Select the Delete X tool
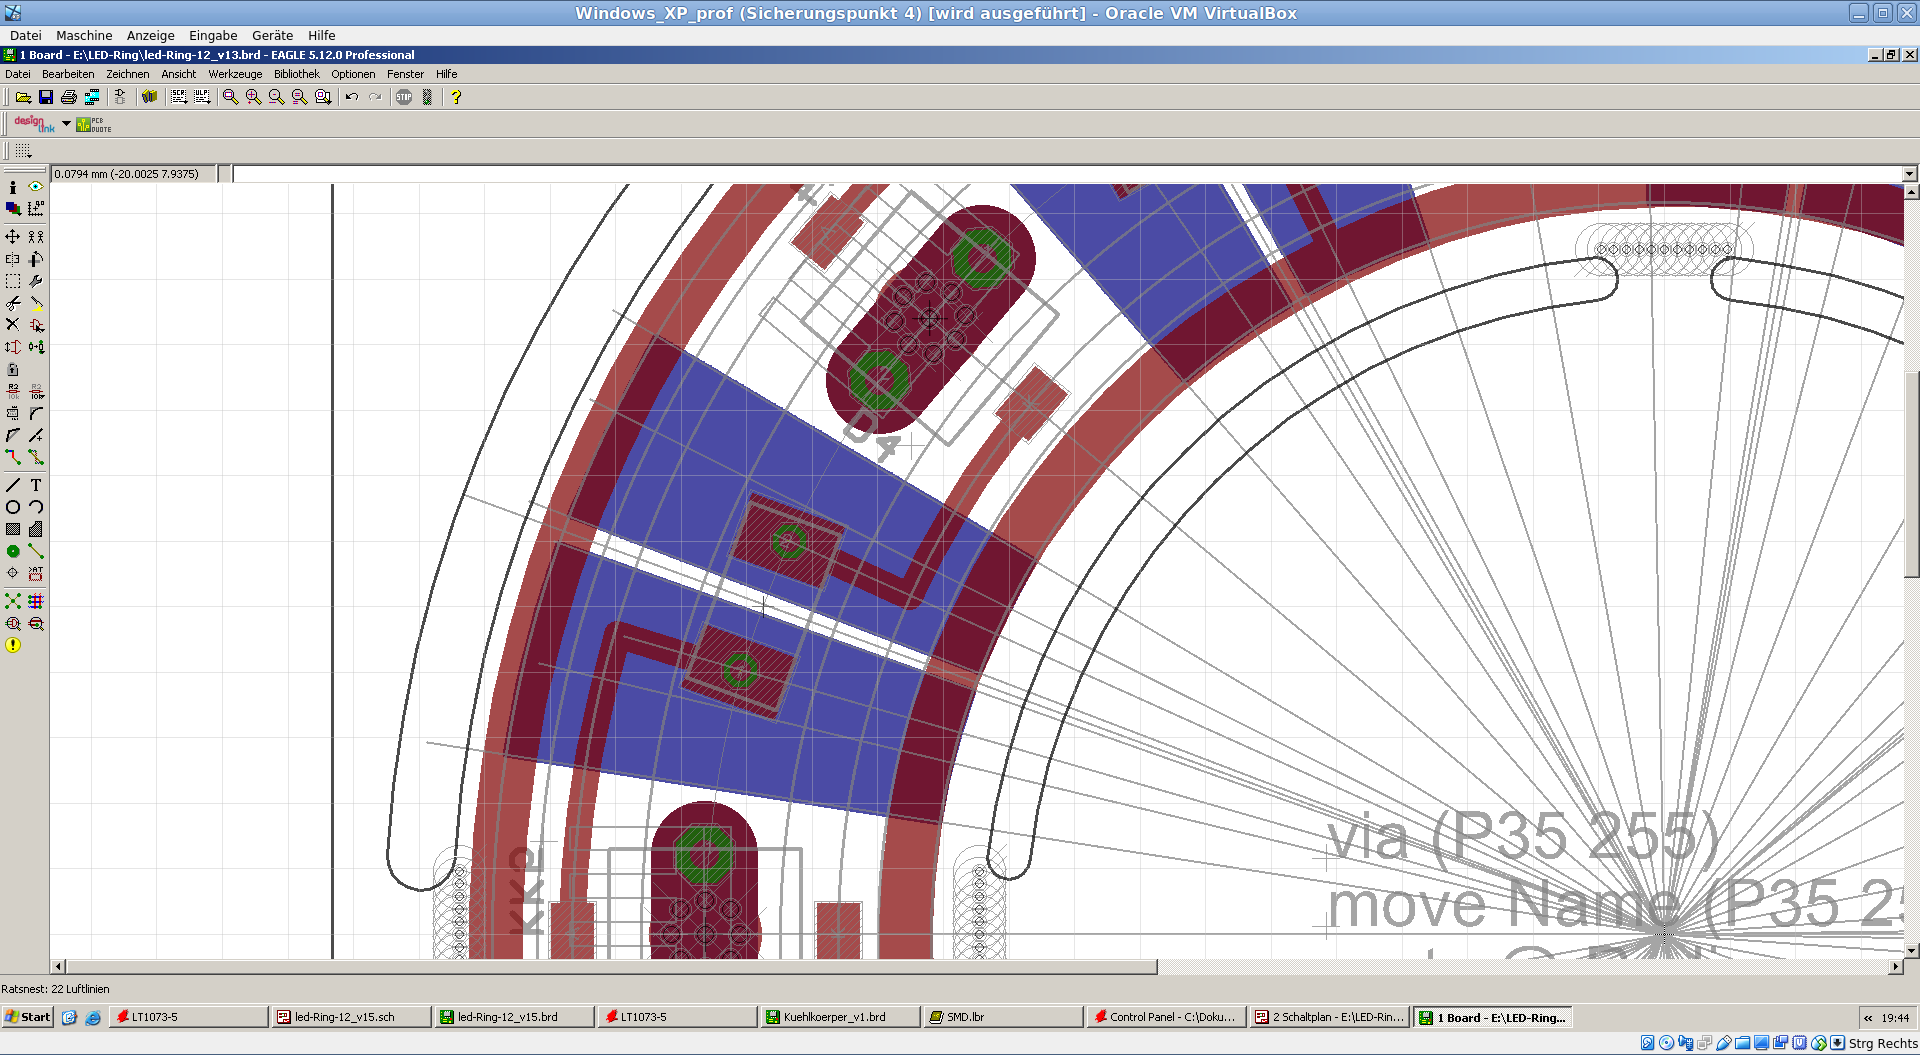1920x1055 pixels. point(13,325)
